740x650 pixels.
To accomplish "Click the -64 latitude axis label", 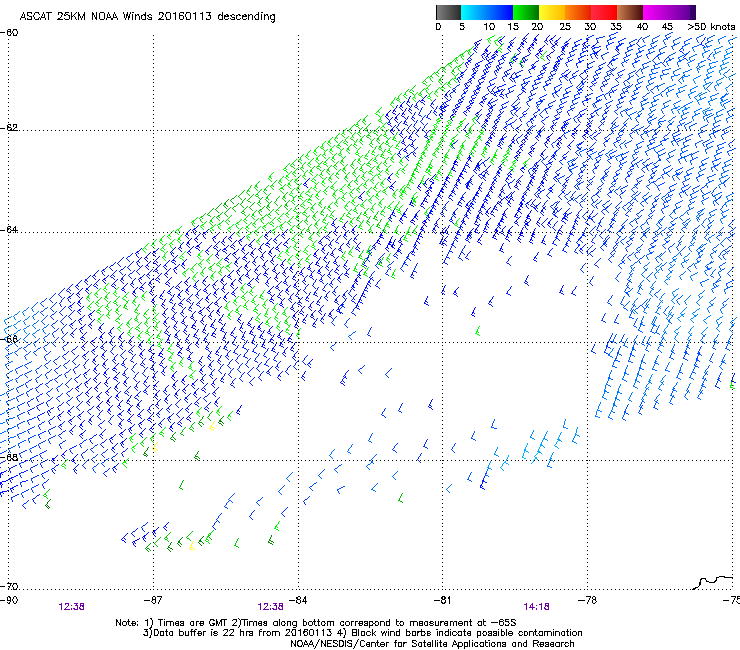I will point(11,231).
